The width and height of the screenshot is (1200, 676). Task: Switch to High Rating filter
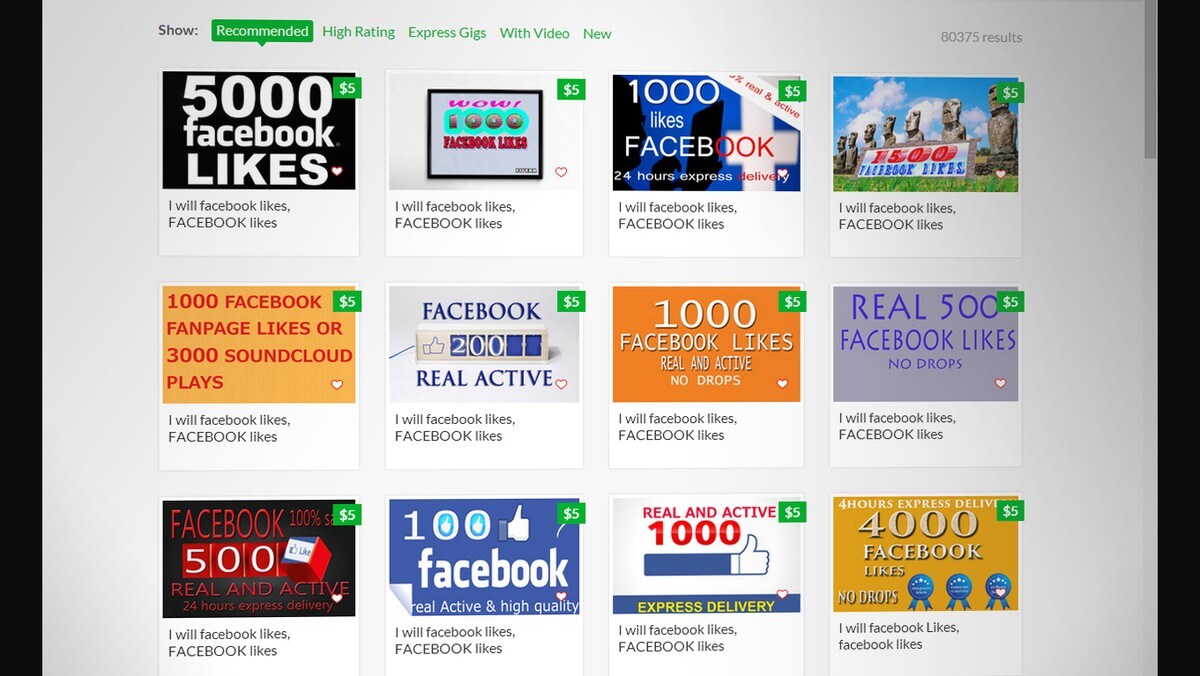(x=358, y=32)
